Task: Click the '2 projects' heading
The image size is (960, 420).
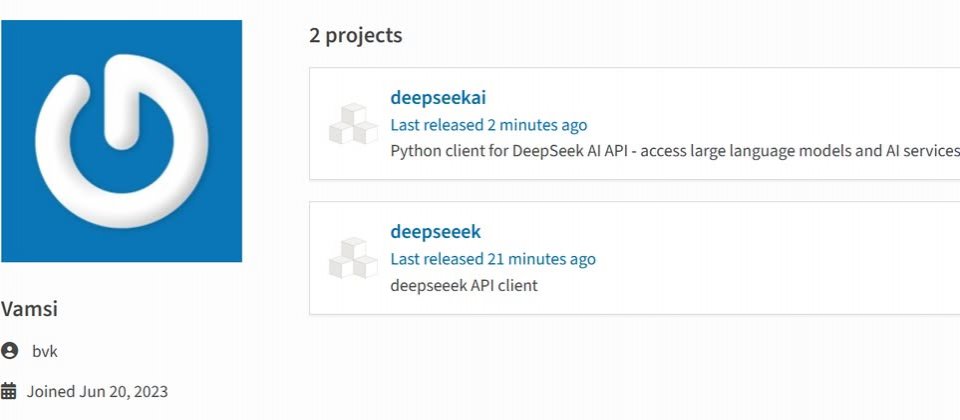Action: pyautogui.click(x=356, y=36)
